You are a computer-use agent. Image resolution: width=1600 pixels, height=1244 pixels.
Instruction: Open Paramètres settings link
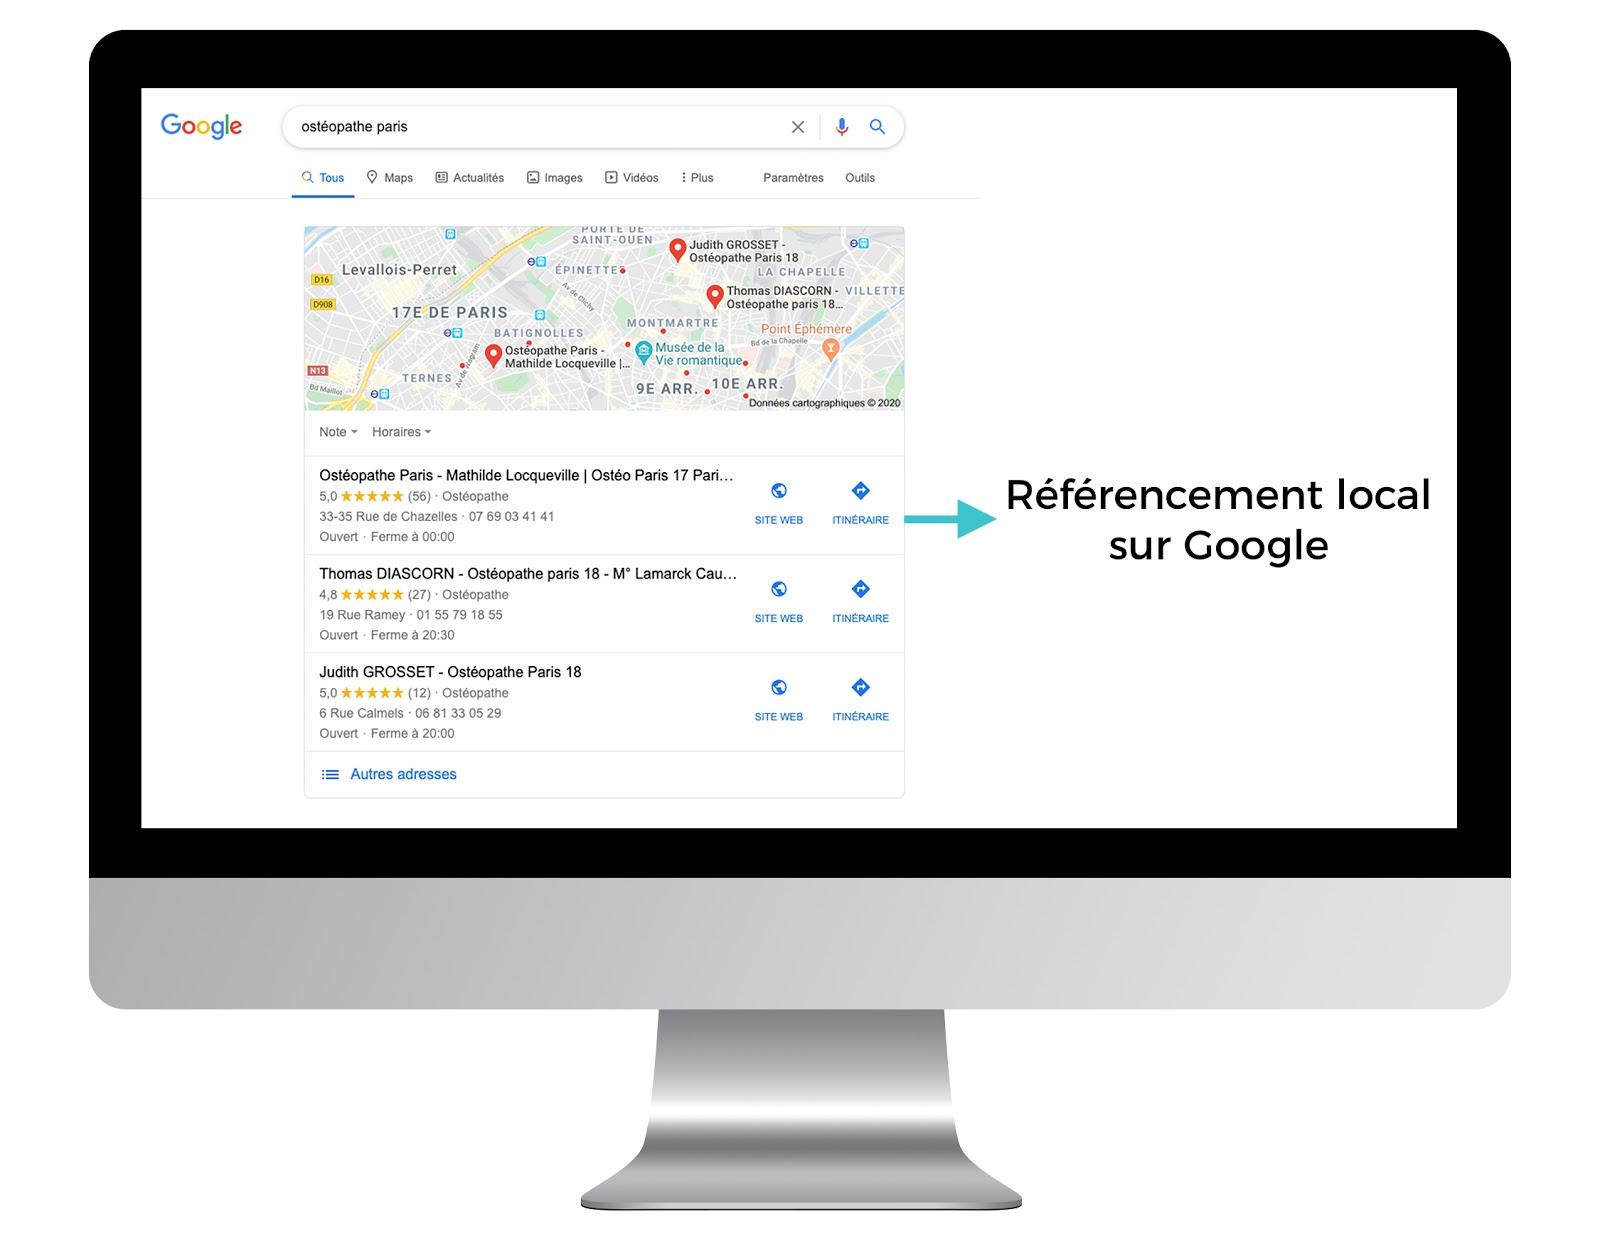(x=793, y=178)
